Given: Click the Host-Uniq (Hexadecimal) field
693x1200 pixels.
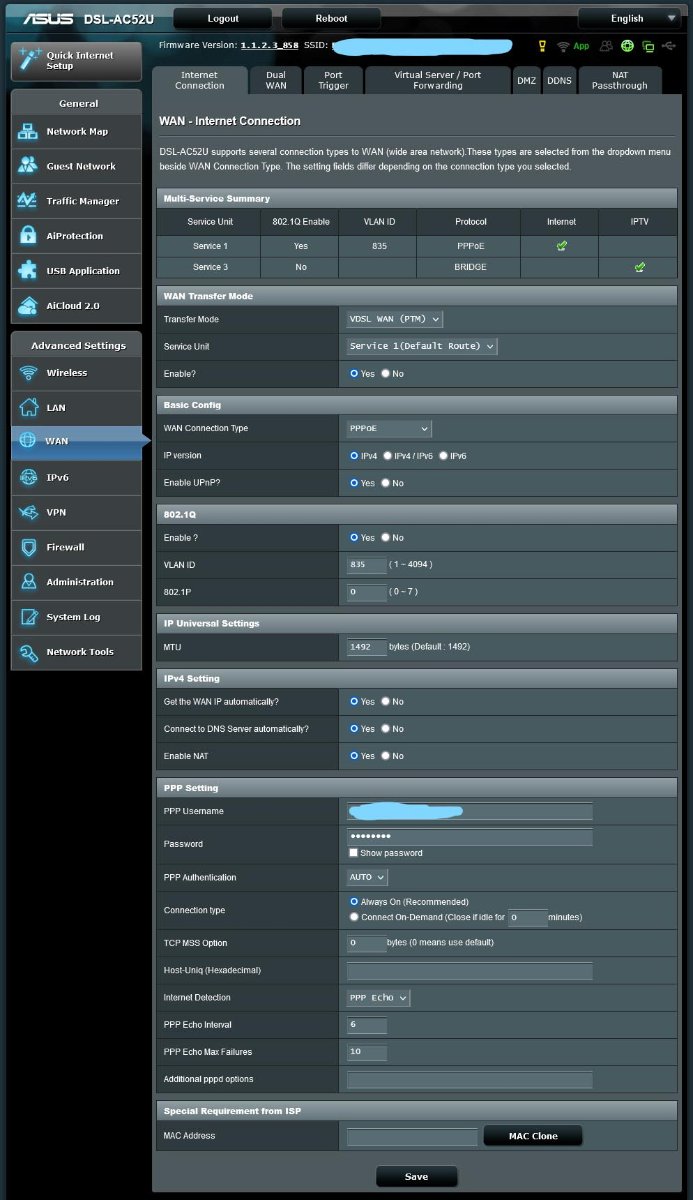Looking at the screenshot, I should tap(470, 971).
